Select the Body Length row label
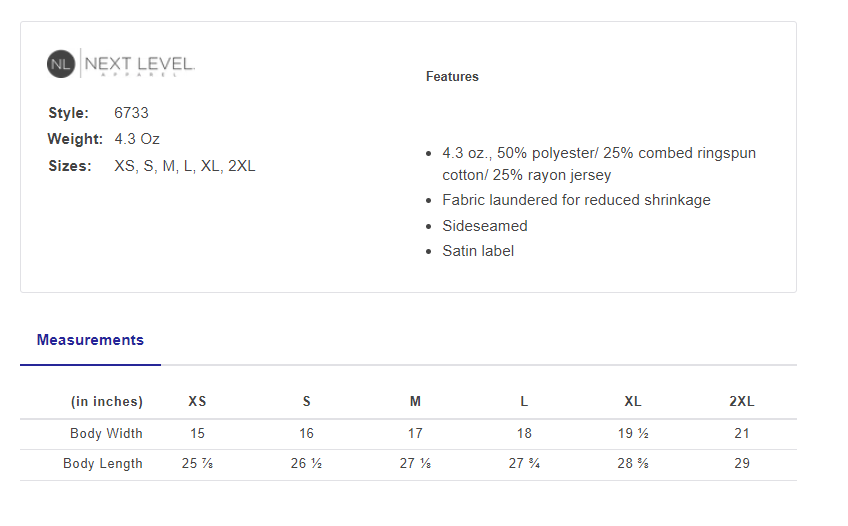 tap(103, 464)
